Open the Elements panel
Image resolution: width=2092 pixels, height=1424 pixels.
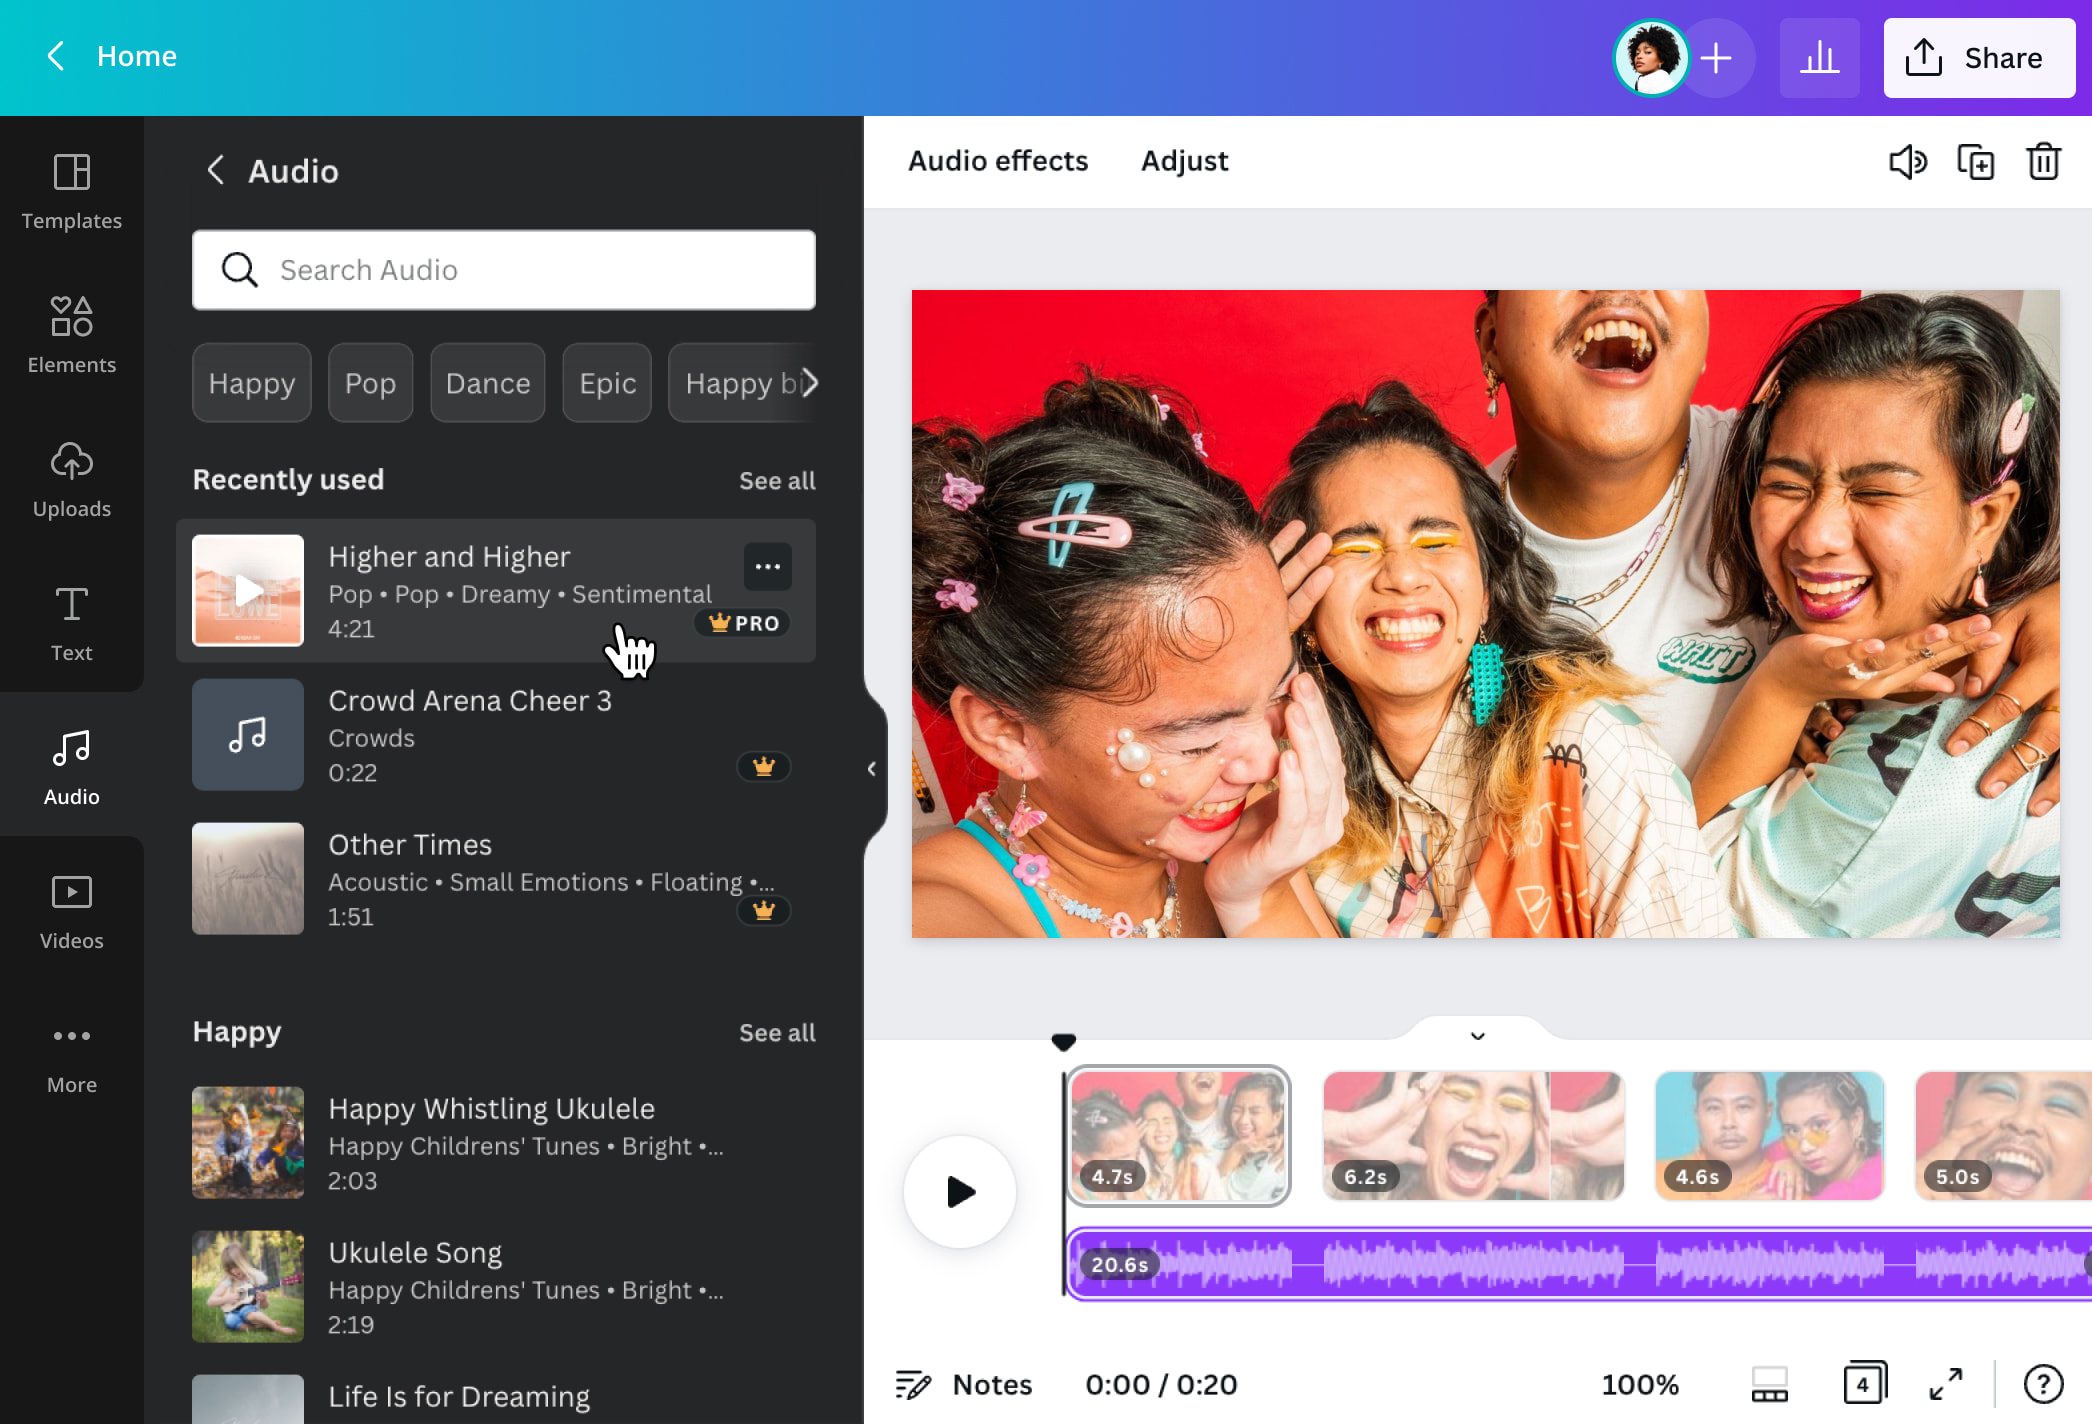(70, 332)
